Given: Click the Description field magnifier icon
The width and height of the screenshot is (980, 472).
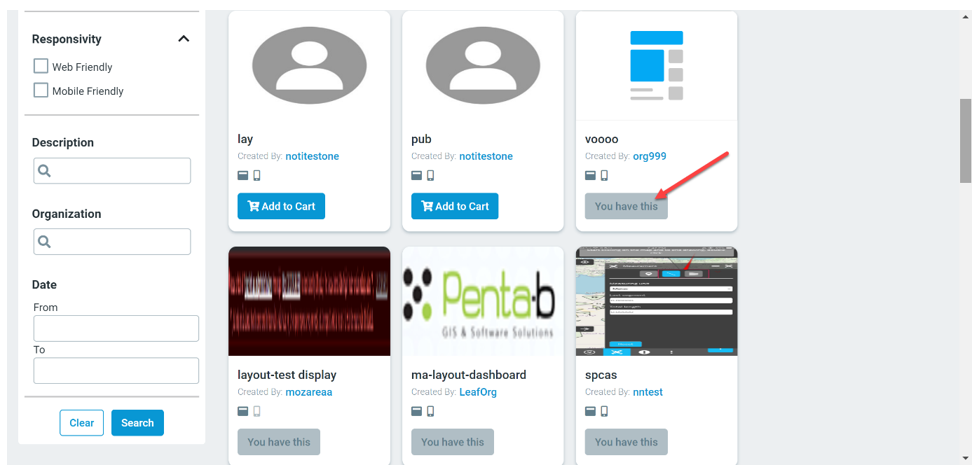Looking at the screenshot, I should click(x=44, y=171).
